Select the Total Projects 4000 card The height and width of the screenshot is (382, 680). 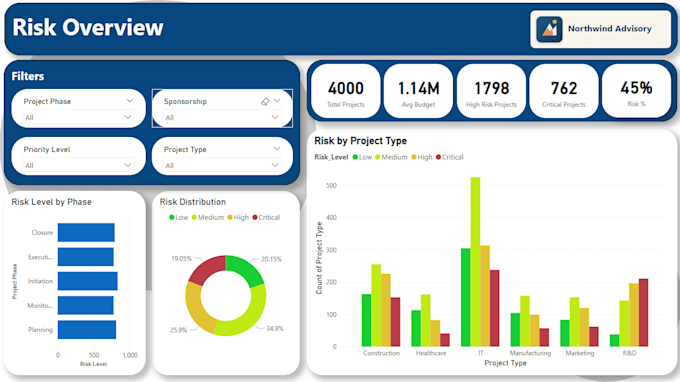click(x=346, y=91)
